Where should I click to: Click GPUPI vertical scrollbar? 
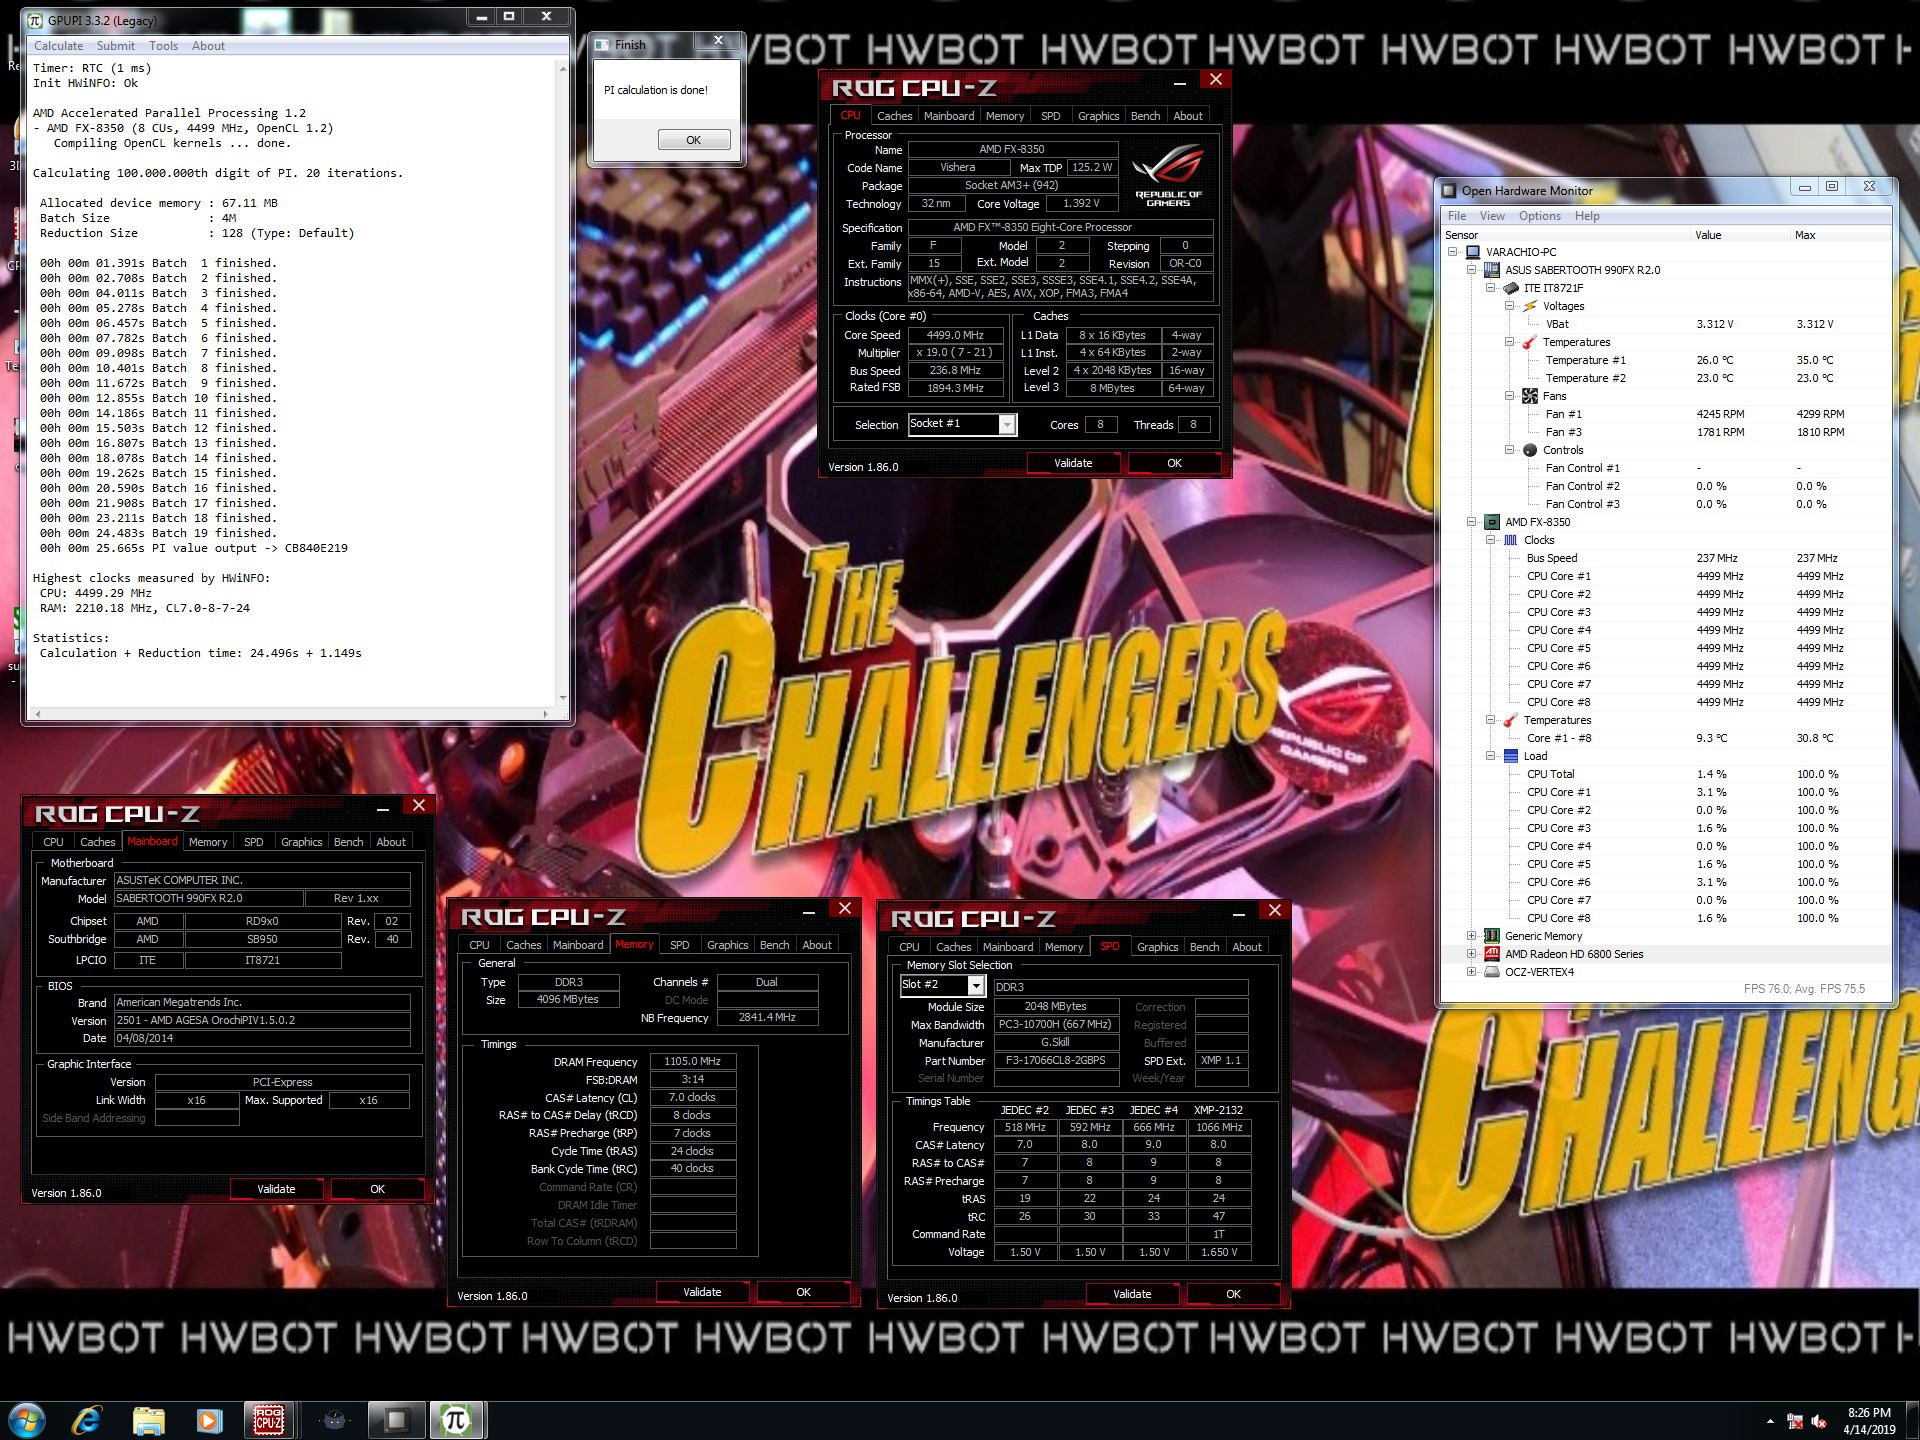pyautogui.click(x=562, y=384)
